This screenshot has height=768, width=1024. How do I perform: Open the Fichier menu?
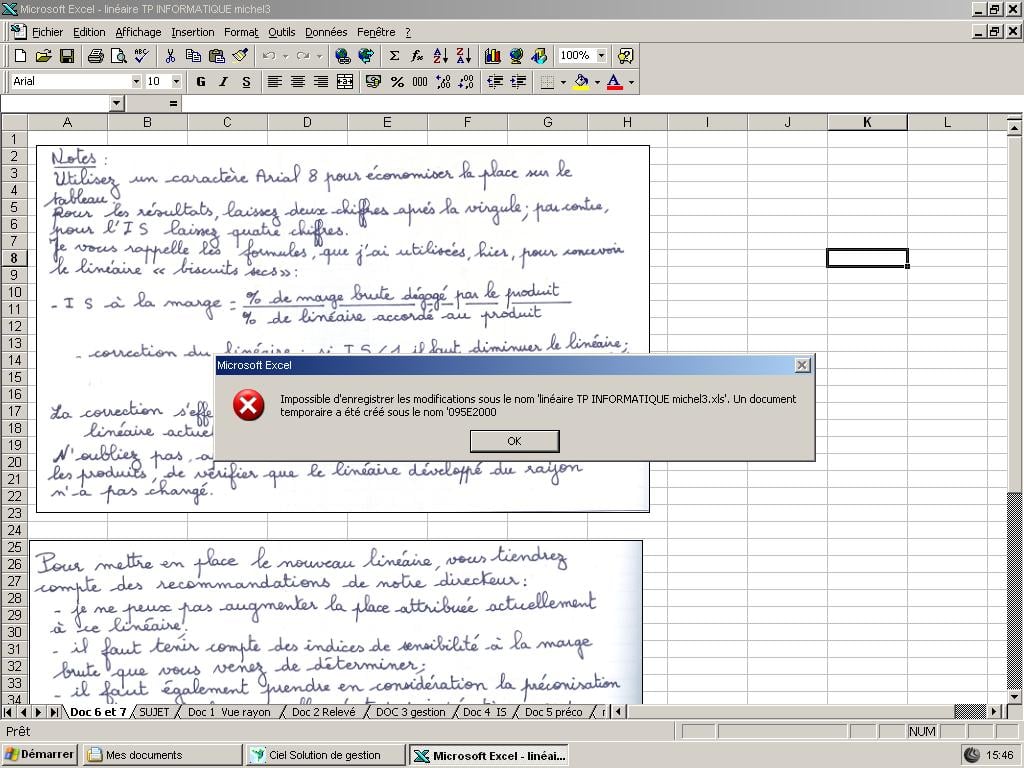click(47, 32)
